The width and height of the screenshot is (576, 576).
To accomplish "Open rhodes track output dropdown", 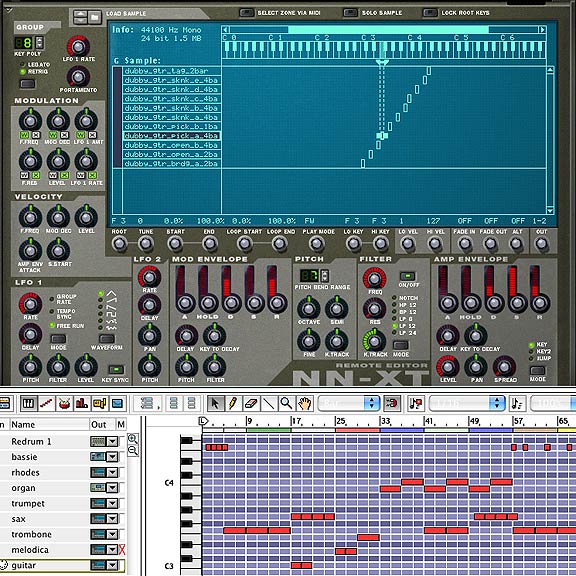I will 112,472.
